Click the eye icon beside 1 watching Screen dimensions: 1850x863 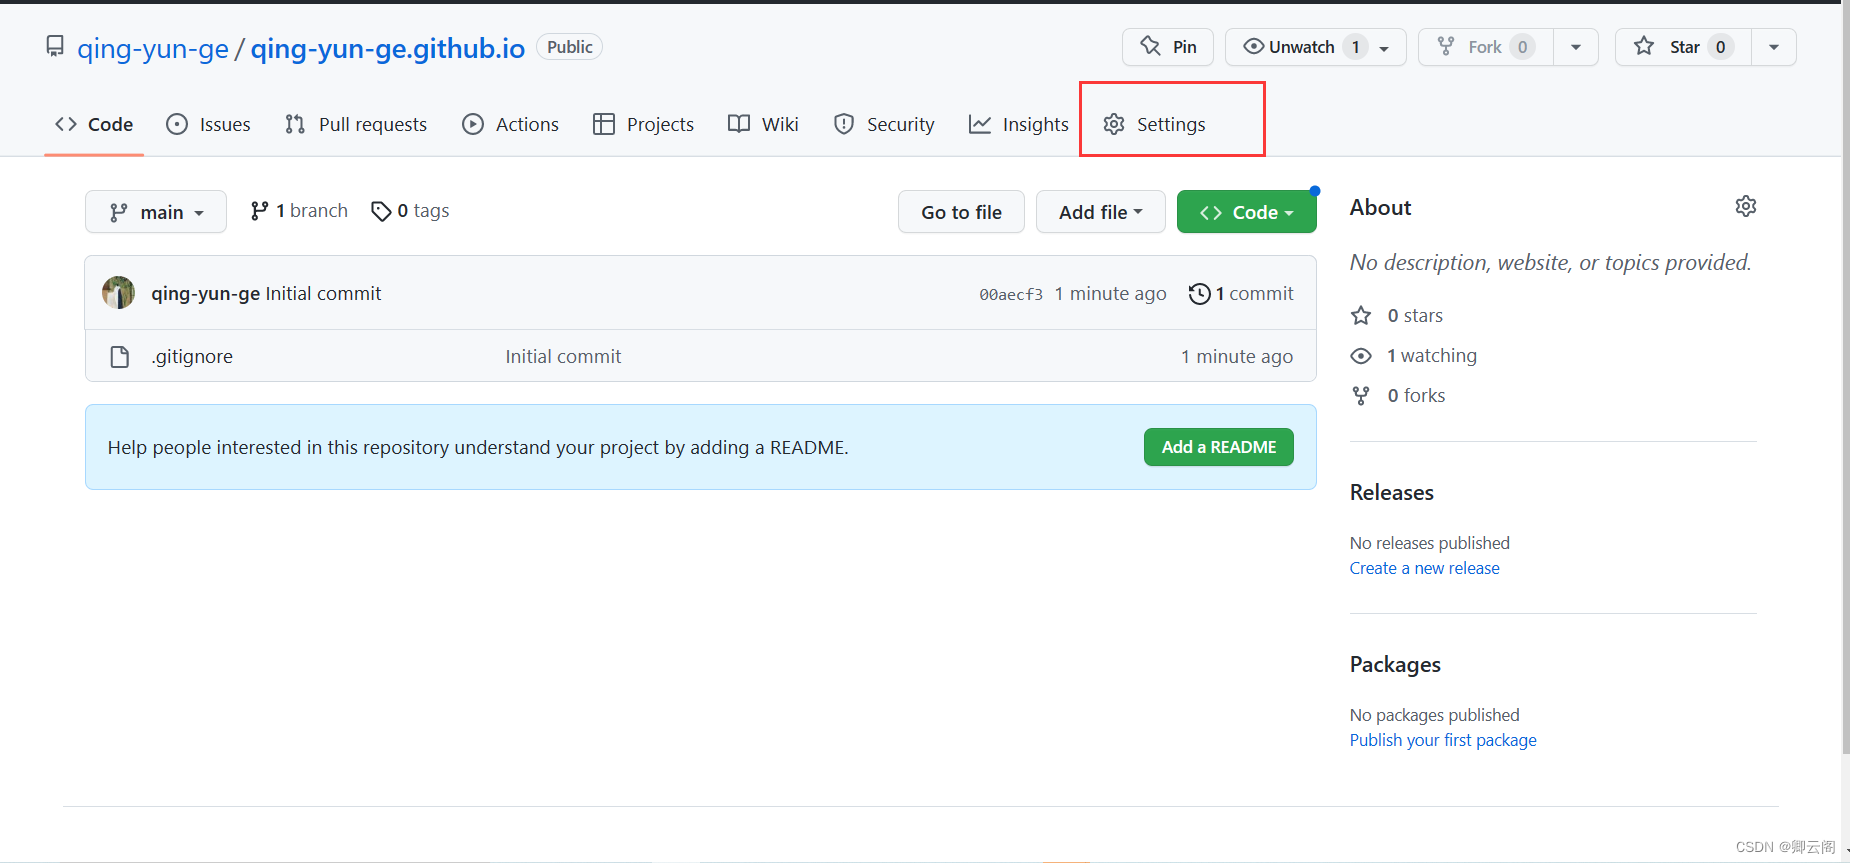click(x=1361, y=356)
